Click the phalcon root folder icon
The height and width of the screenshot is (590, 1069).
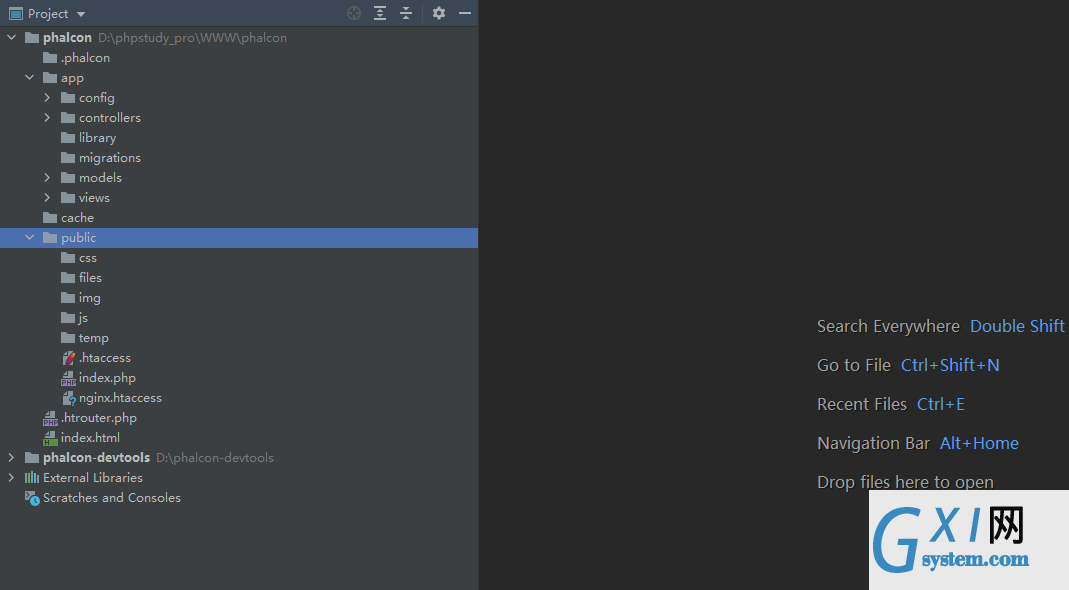[x=32, y=38]
